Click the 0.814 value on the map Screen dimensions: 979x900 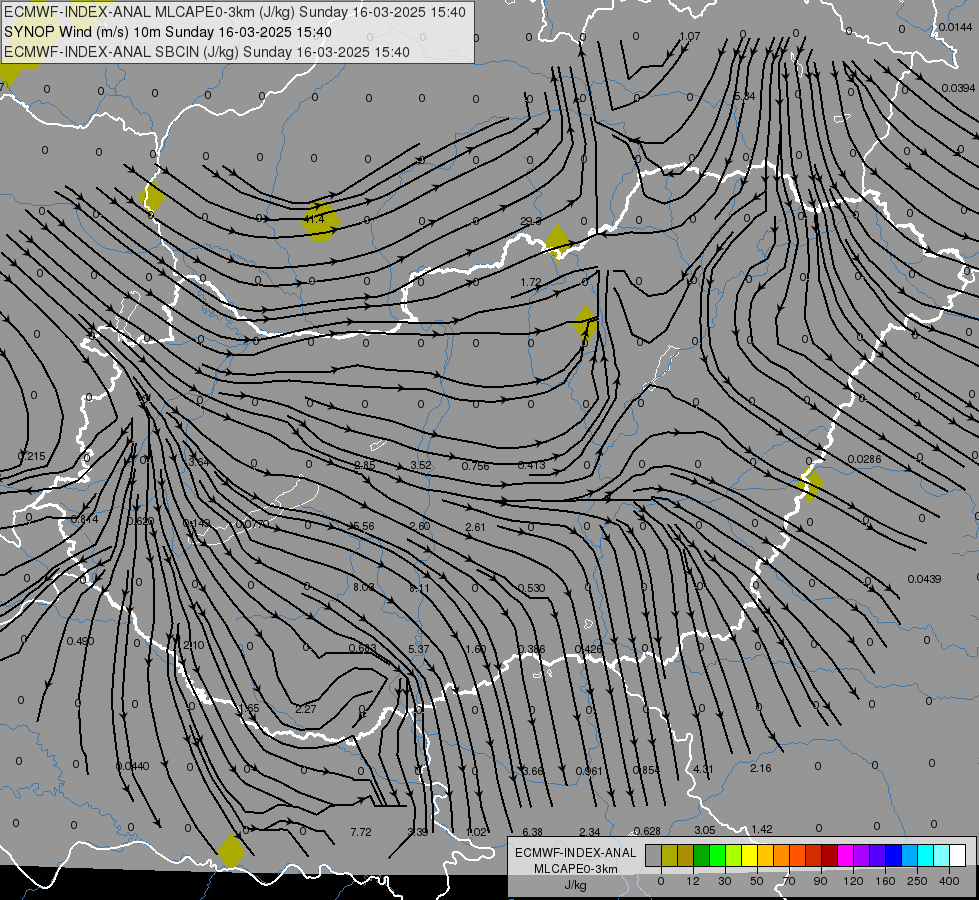pos(84,519)
